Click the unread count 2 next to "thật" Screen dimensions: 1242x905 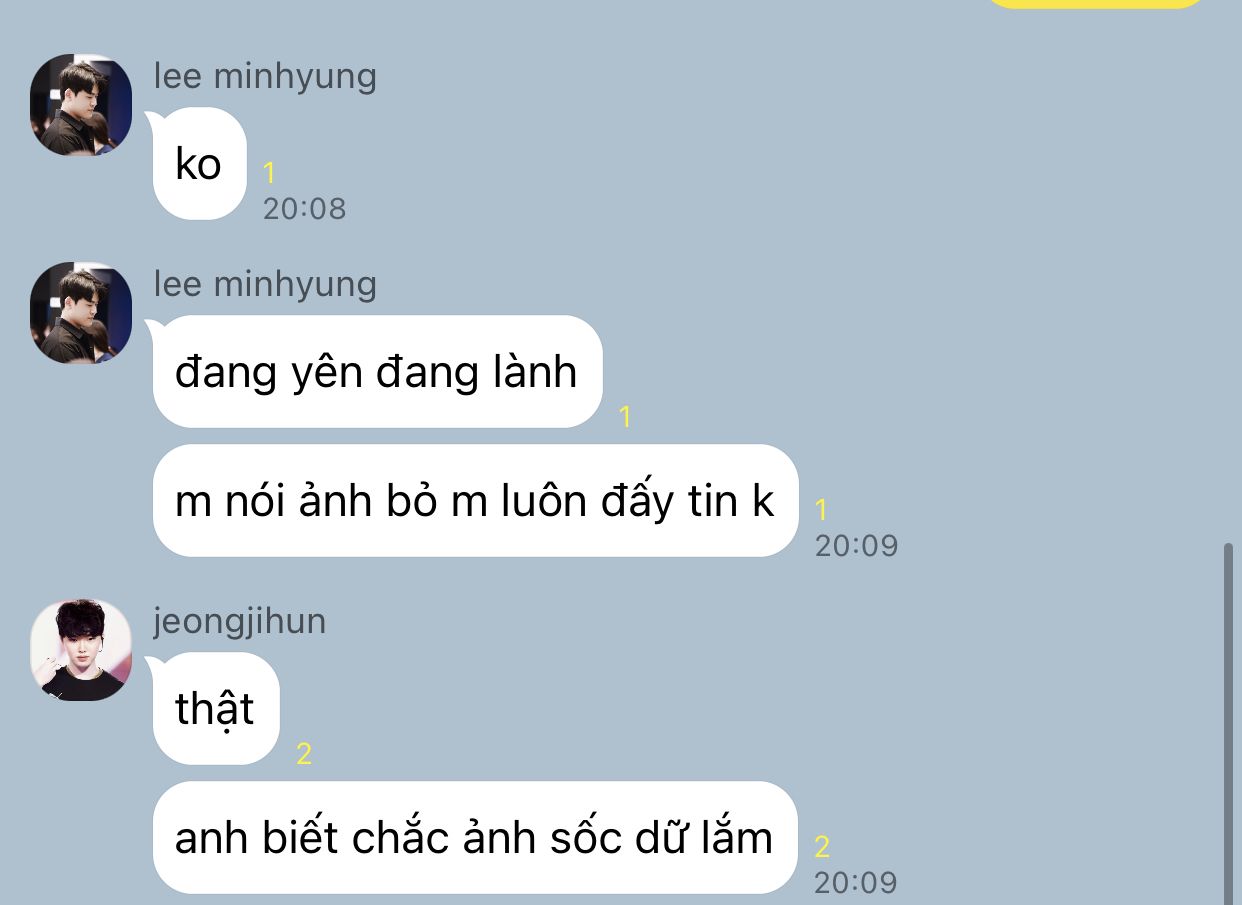click(x=304, y=754)
